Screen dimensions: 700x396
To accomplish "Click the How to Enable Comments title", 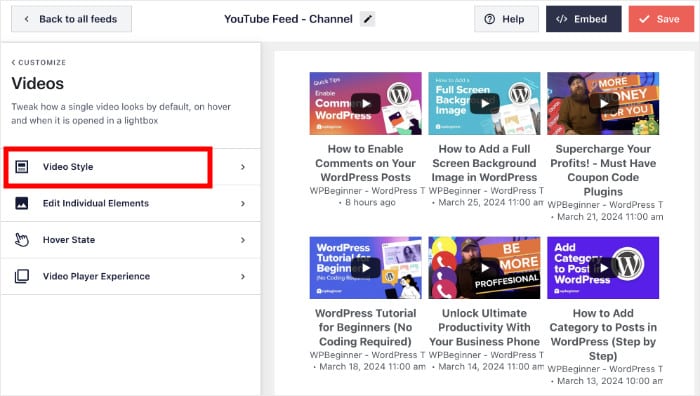I will pos(366,163).
